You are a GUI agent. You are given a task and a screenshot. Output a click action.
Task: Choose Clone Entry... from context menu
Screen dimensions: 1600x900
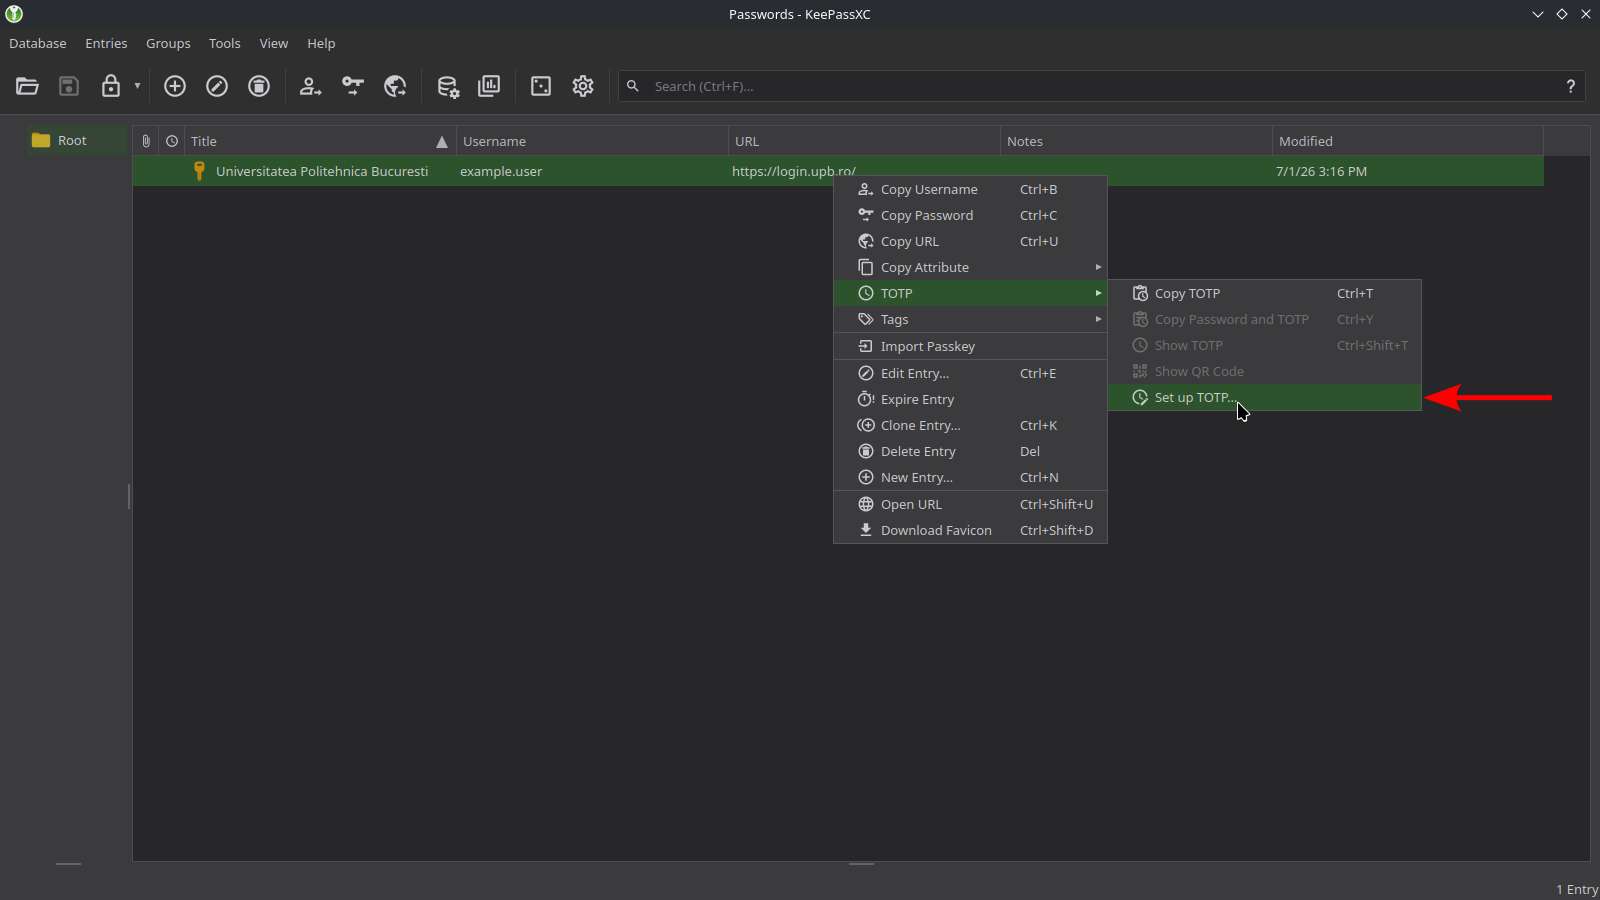point(970,425)
